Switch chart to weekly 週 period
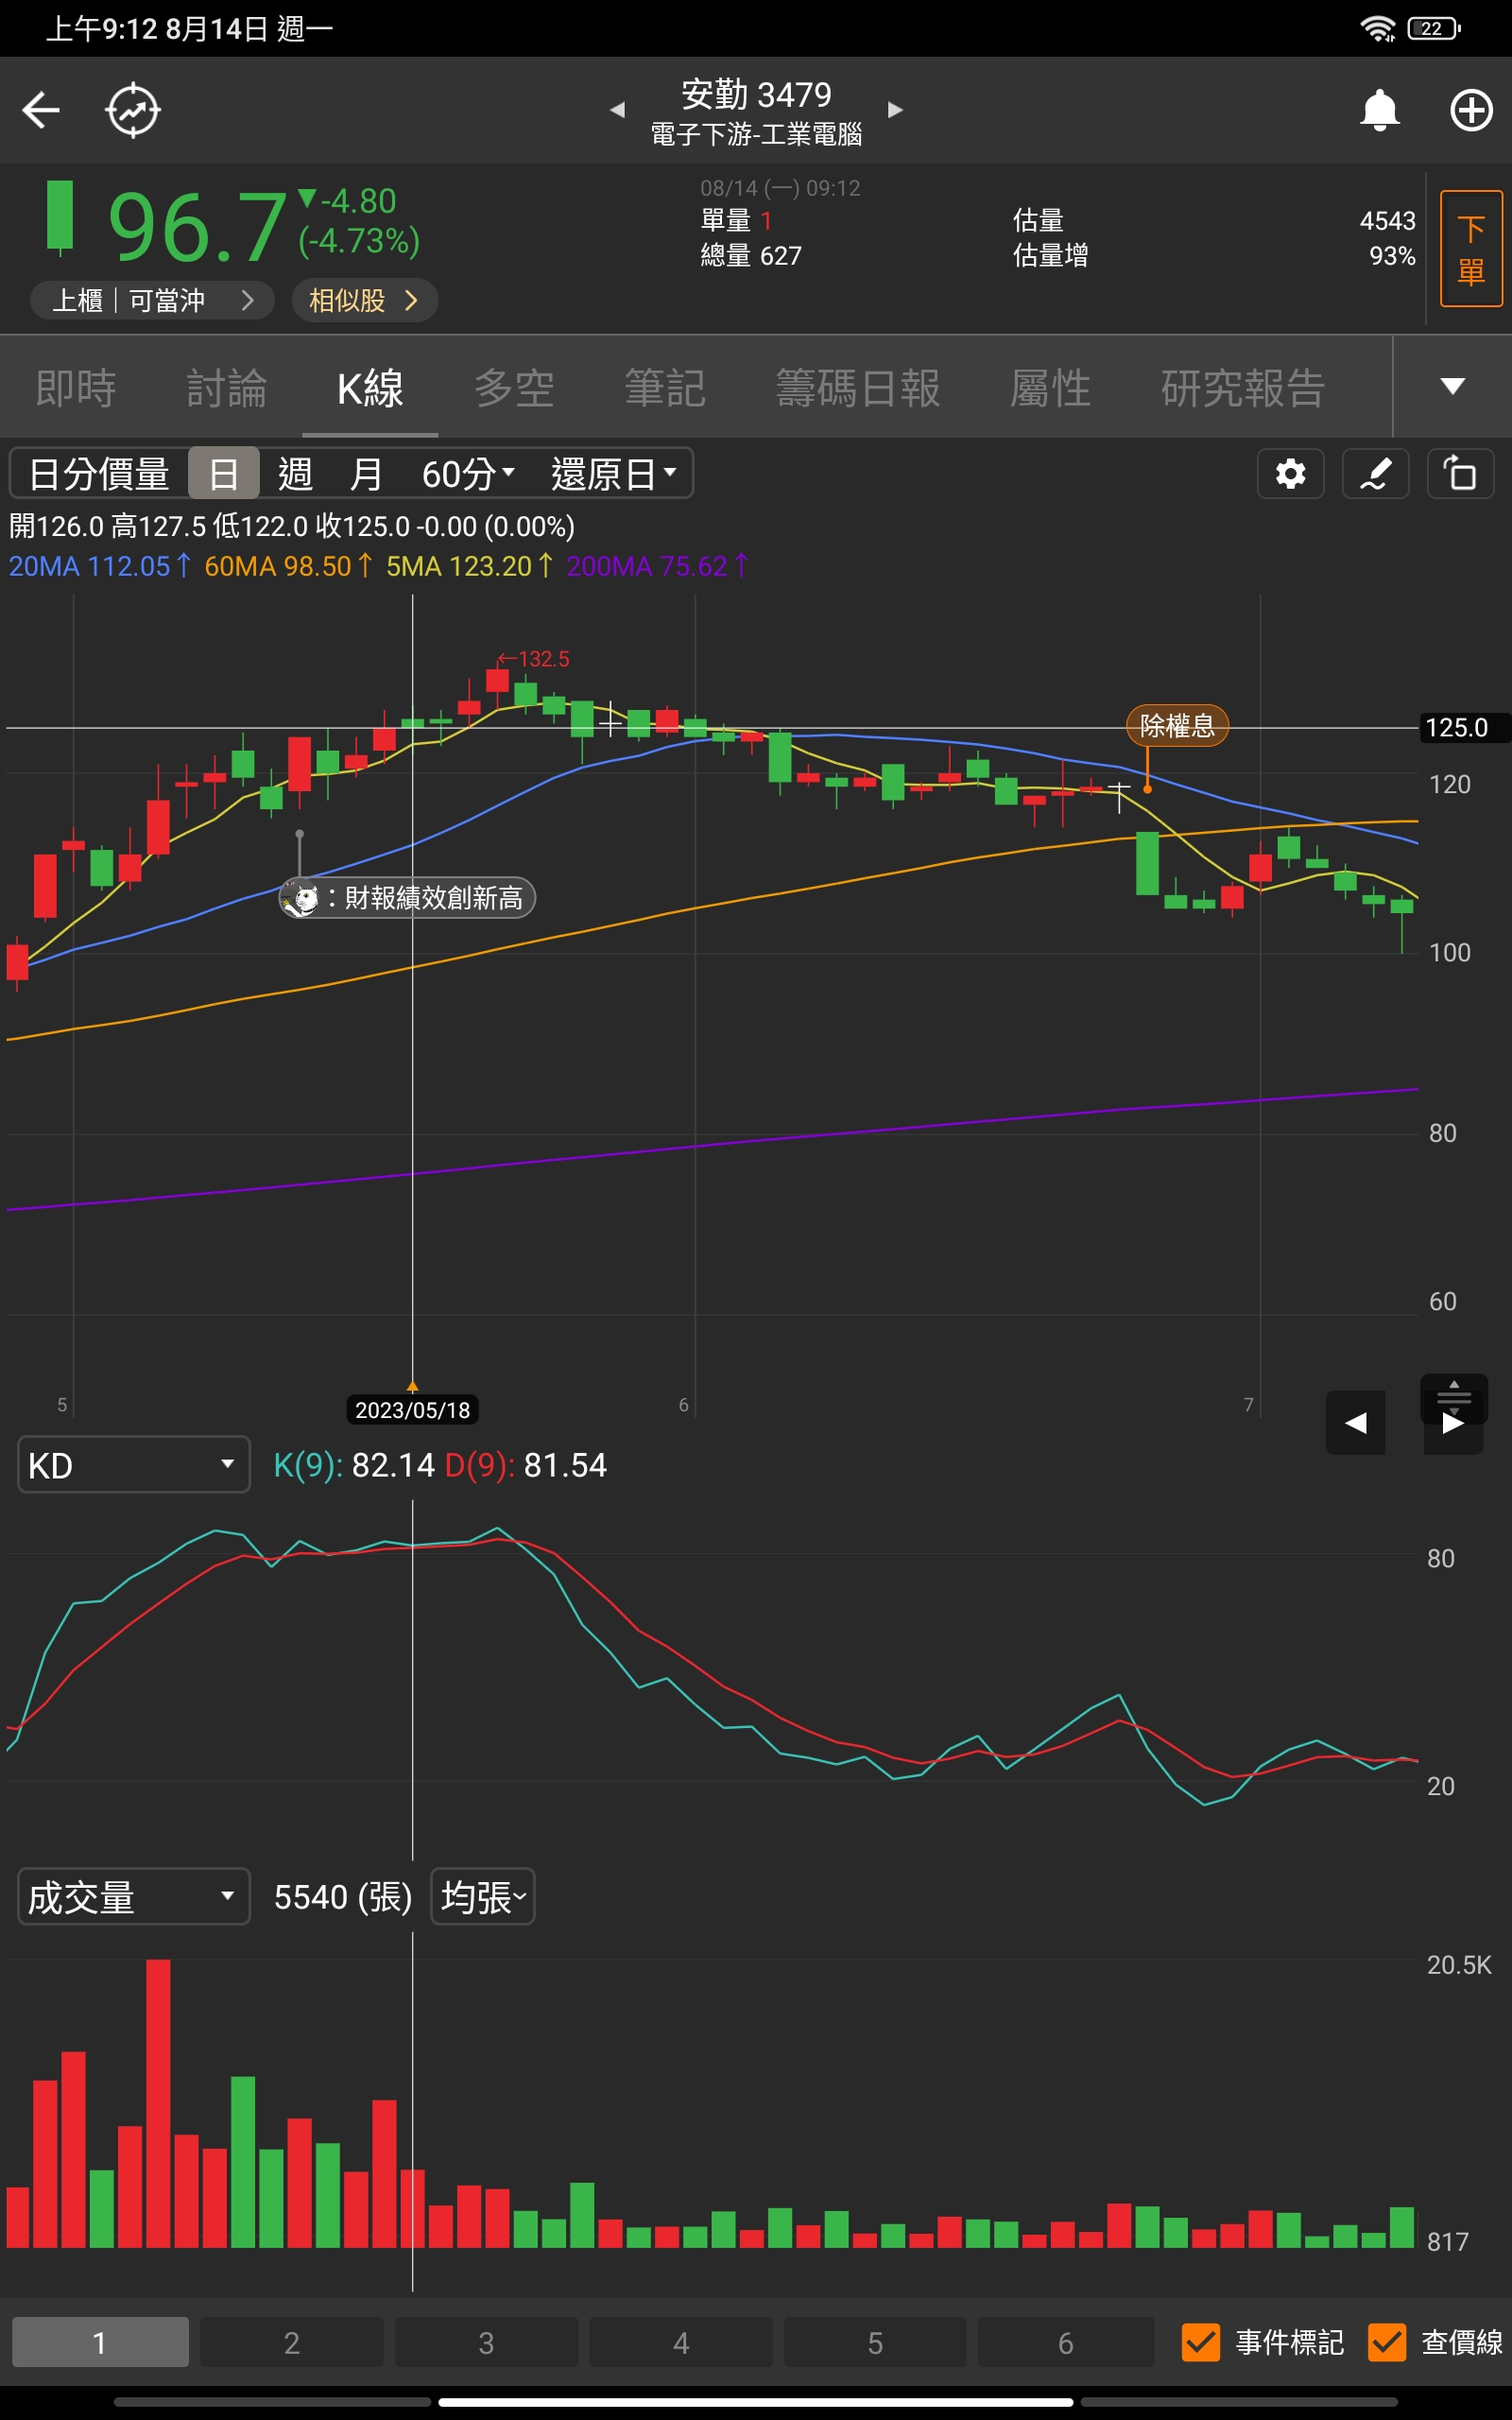1512x2420 pixels. (x=295, y=474)
